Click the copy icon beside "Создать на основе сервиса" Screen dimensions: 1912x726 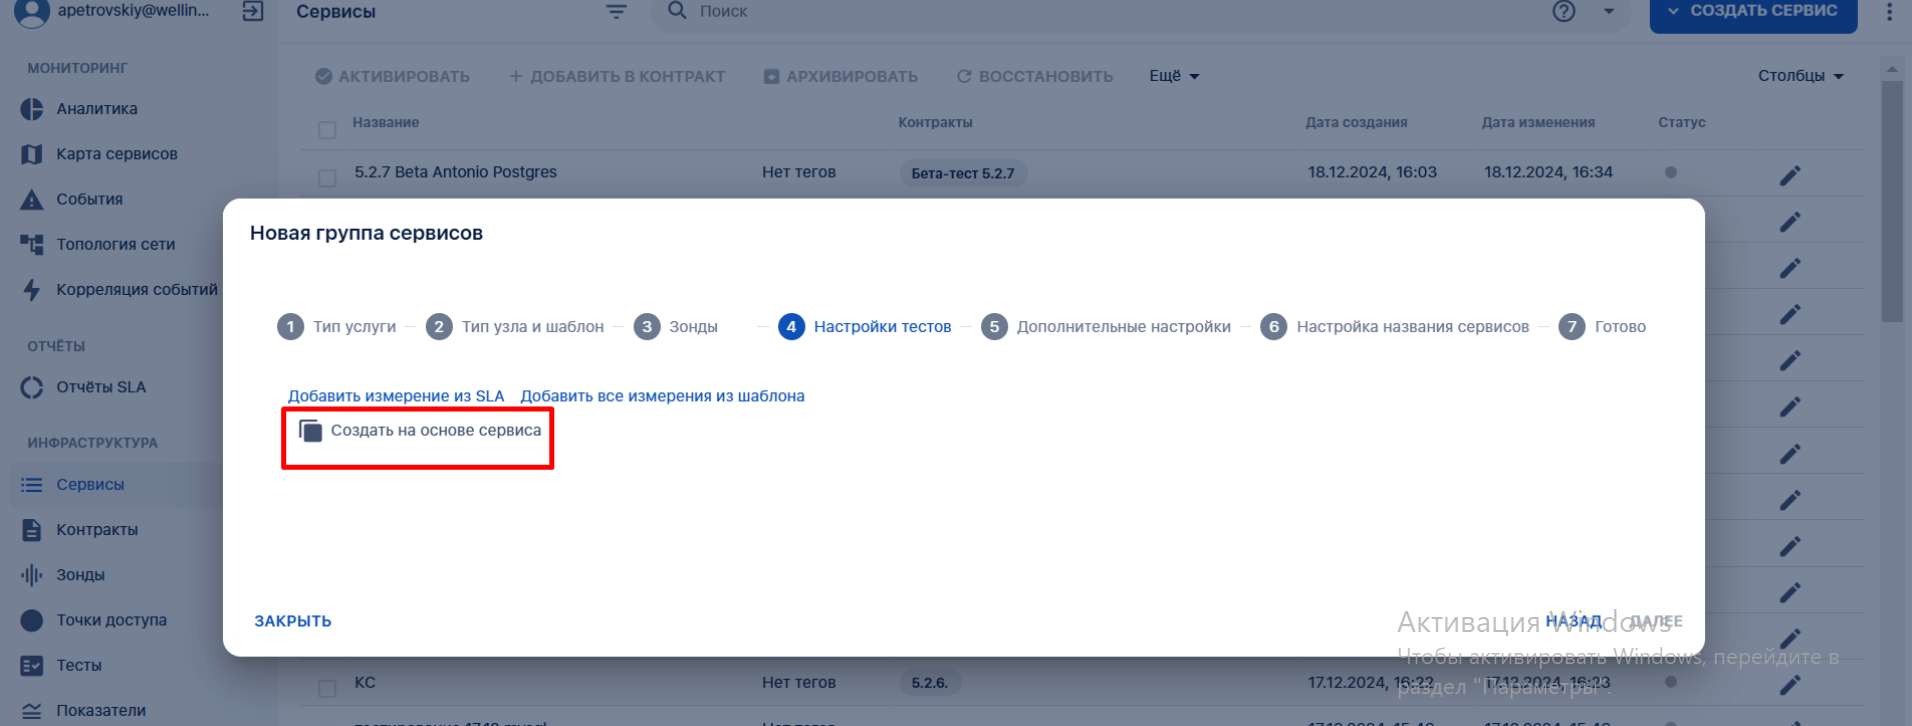[311, 431]
